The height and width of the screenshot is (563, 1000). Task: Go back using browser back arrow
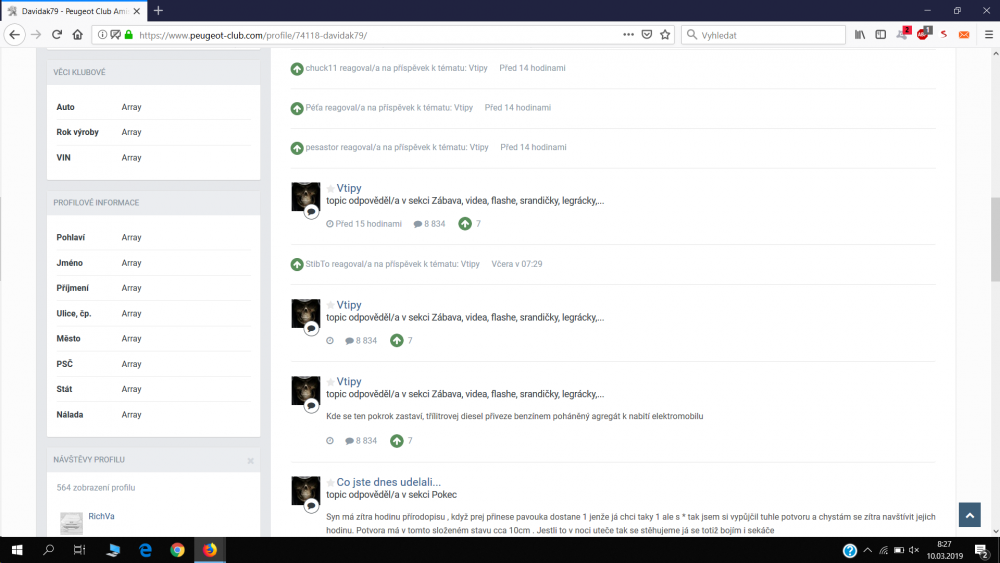coord(15,35)
